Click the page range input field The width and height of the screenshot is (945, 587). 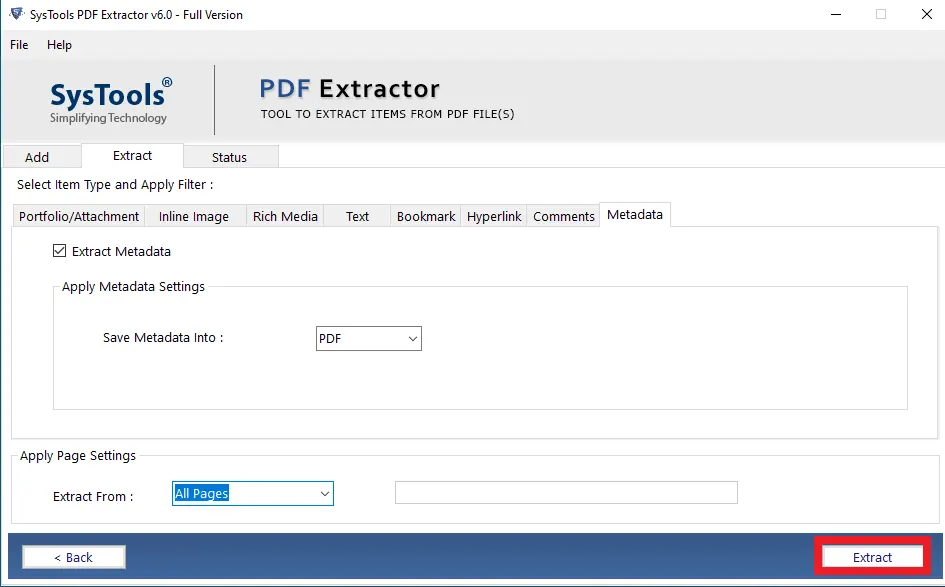[x=566, y=492]
